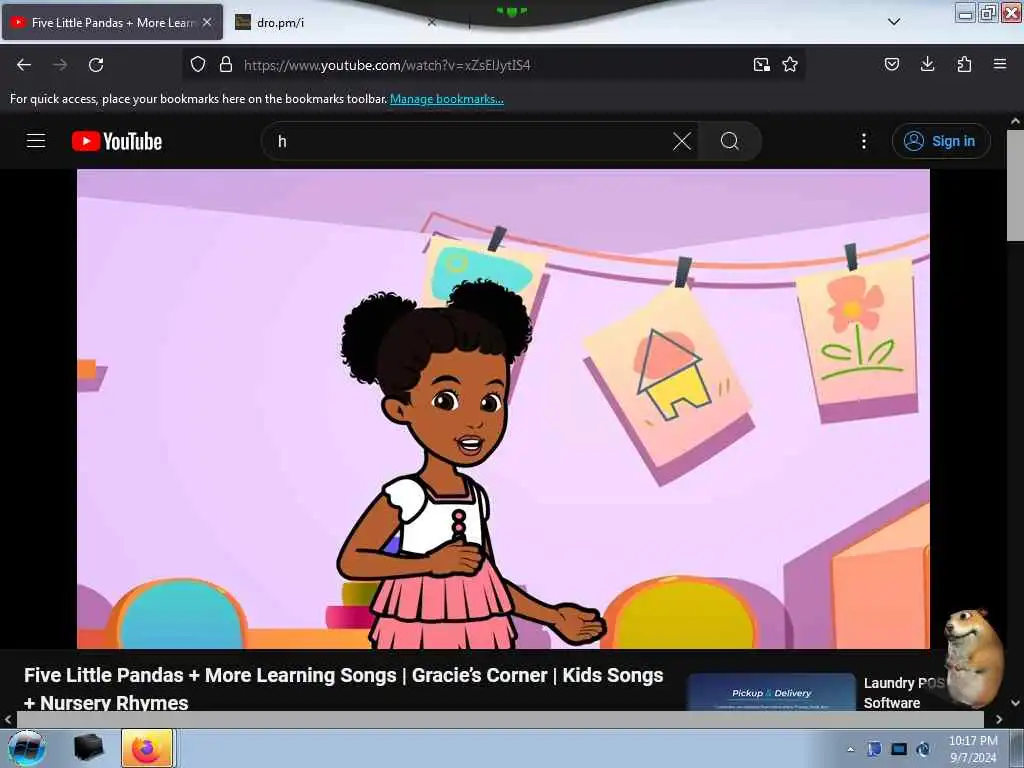Click the horizontal scroll right arrow
The image size is (1024, 768).
point(999,719)
